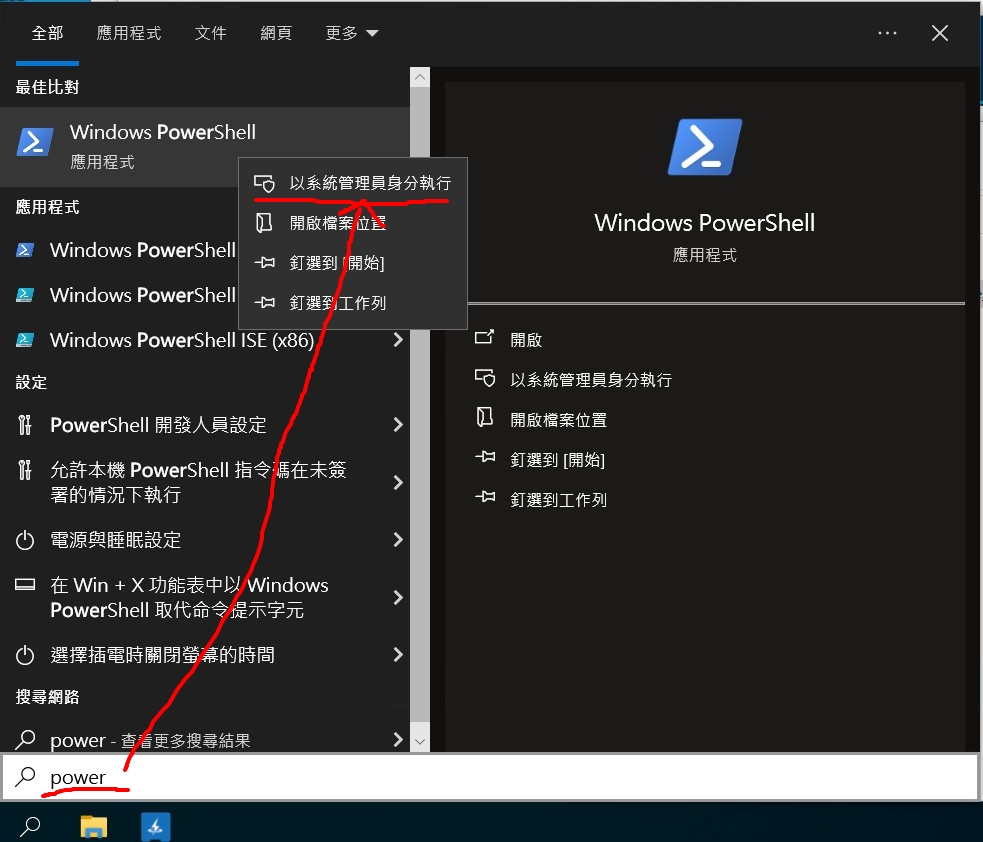Switch to the 網頁 tab
The height and width of the screenshot is (842, 983).
tap(276, 33)
